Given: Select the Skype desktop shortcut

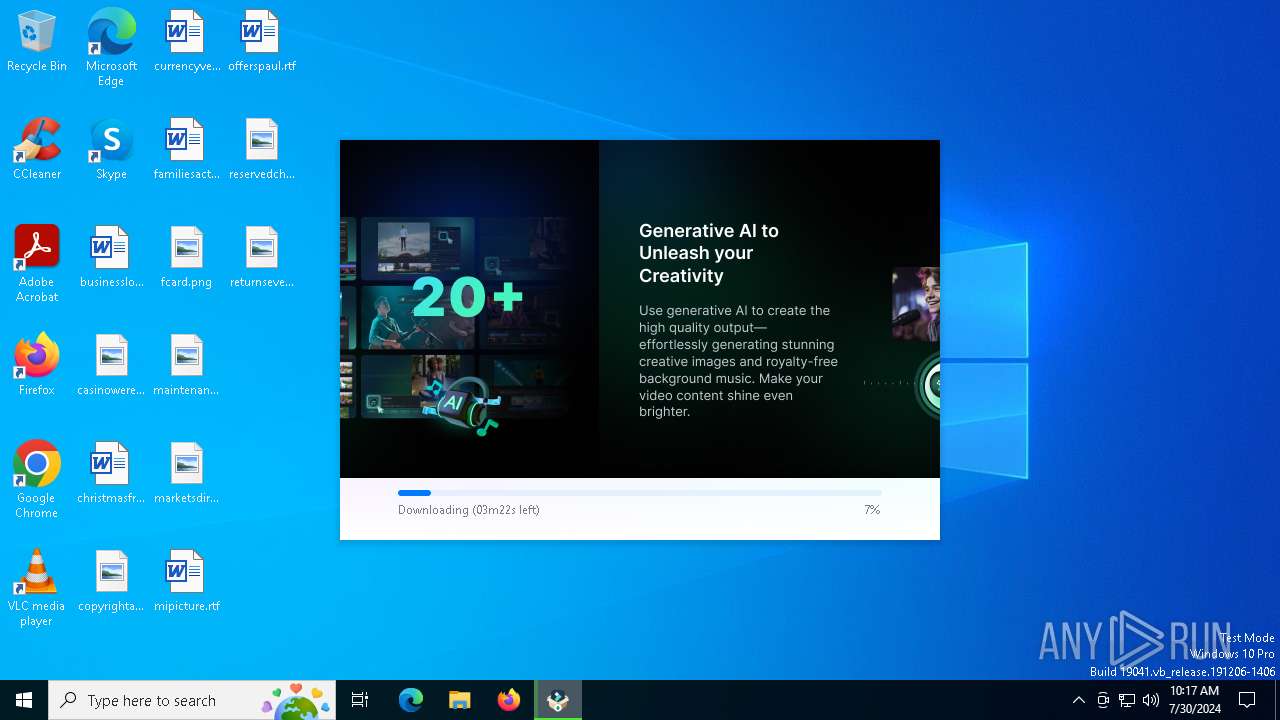Looking at the screenshot, I should pos(111,150).
